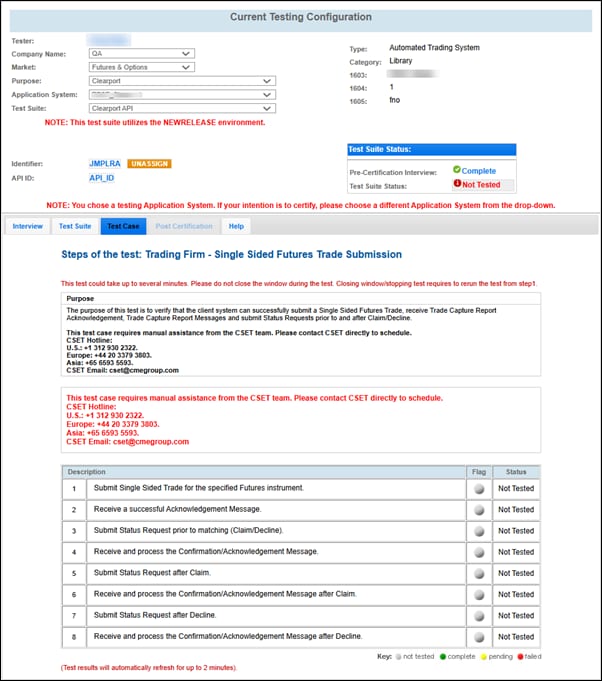This screenshot has height=681, width=602.
Task: Open the Company Name dropdown
Action: (x=141, y=53)
